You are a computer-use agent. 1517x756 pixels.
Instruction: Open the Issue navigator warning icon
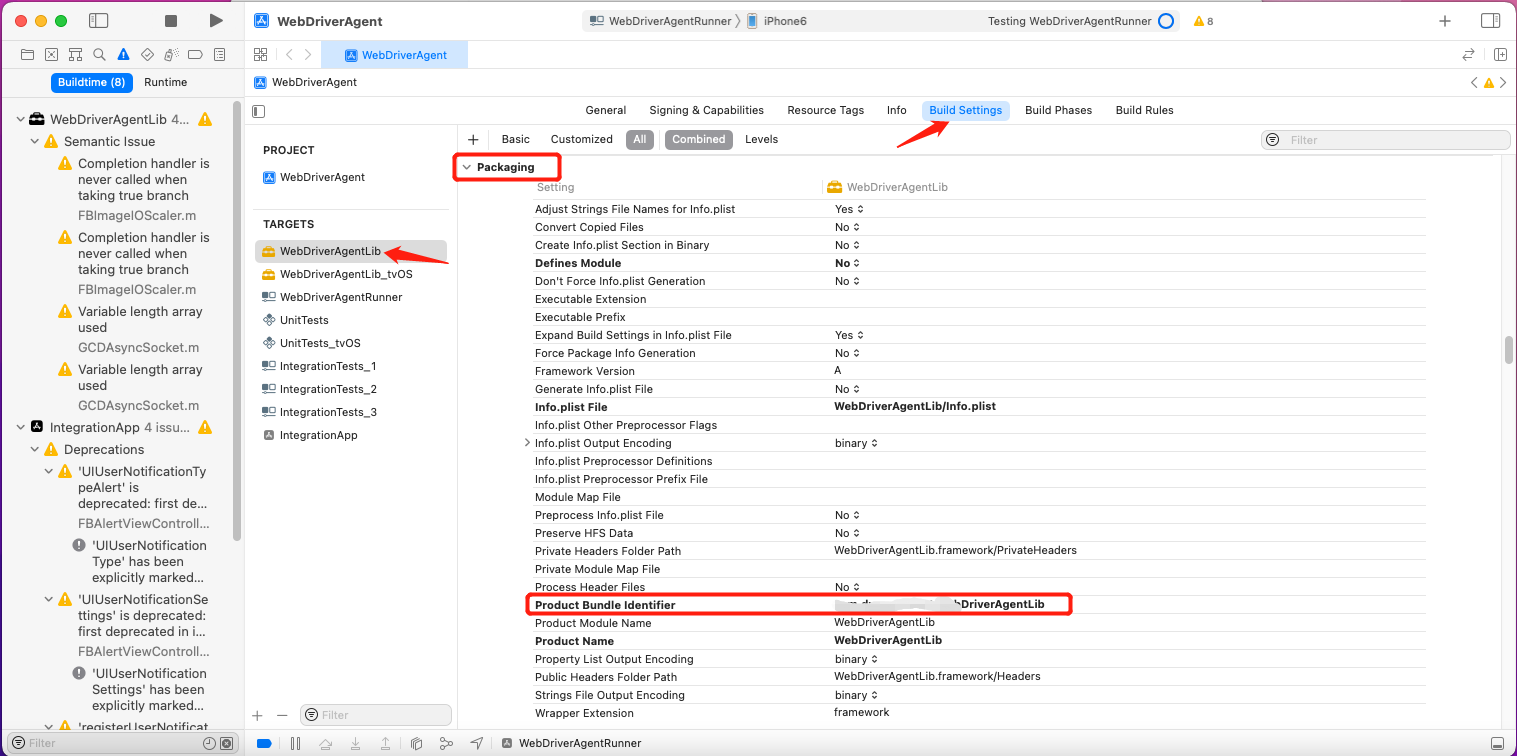tap(123, 55)
